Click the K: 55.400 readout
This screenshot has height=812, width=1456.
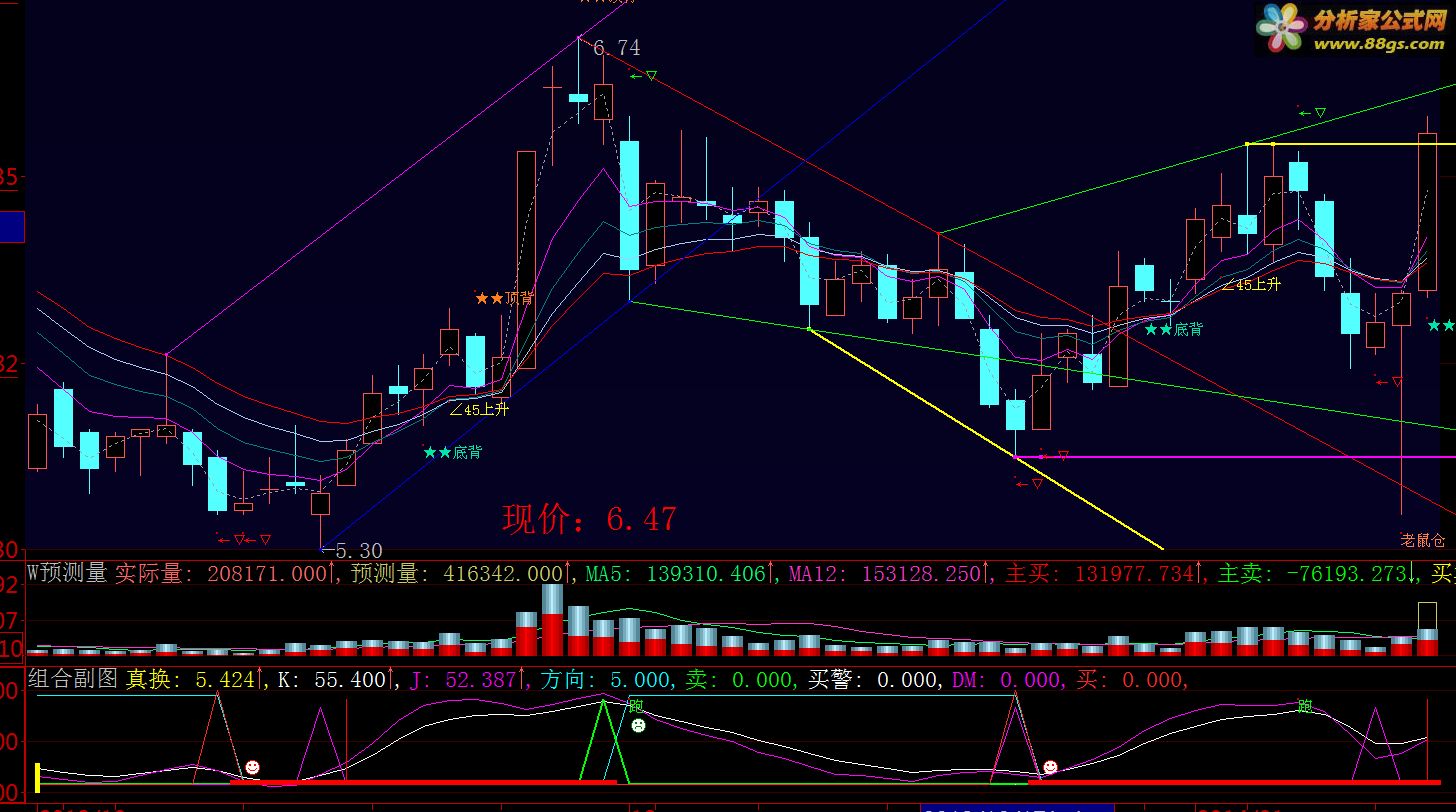[337, 680]
